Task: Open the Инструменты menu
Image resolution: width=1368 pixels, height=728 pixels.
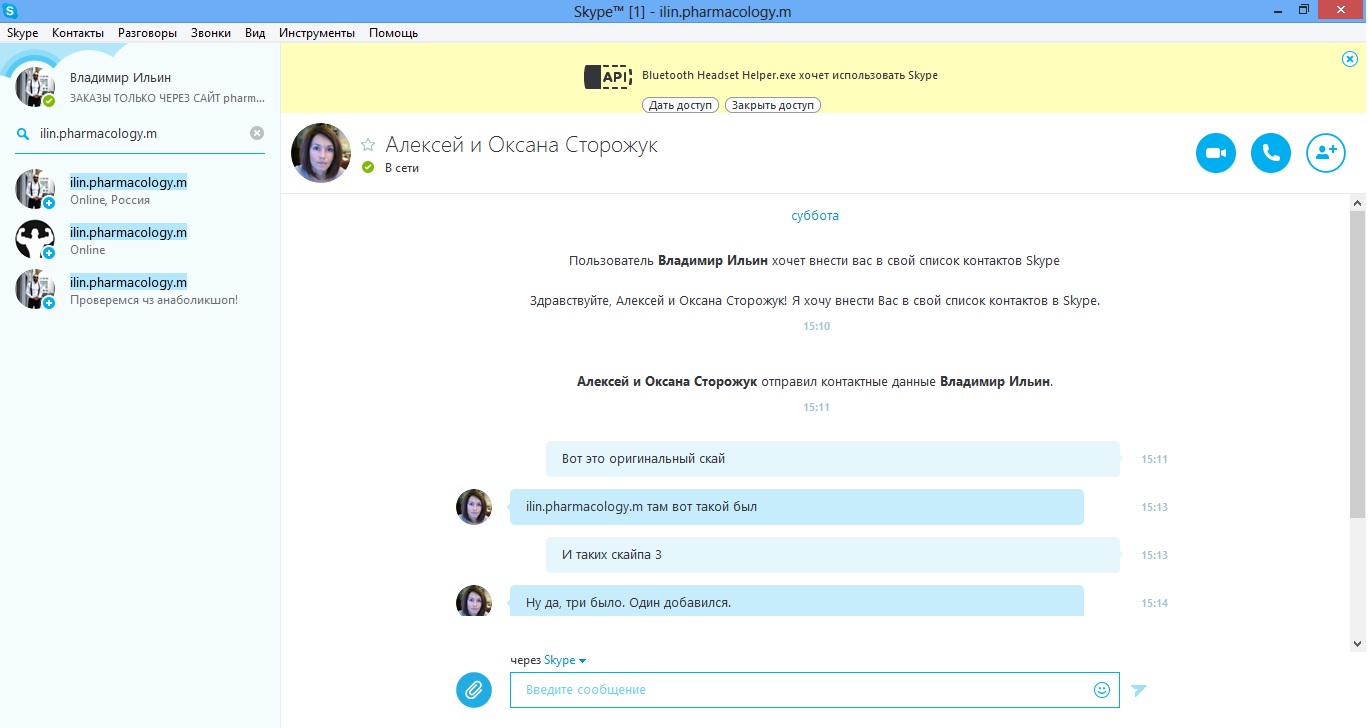Action: pyautogui.click(x=317, y=33)
